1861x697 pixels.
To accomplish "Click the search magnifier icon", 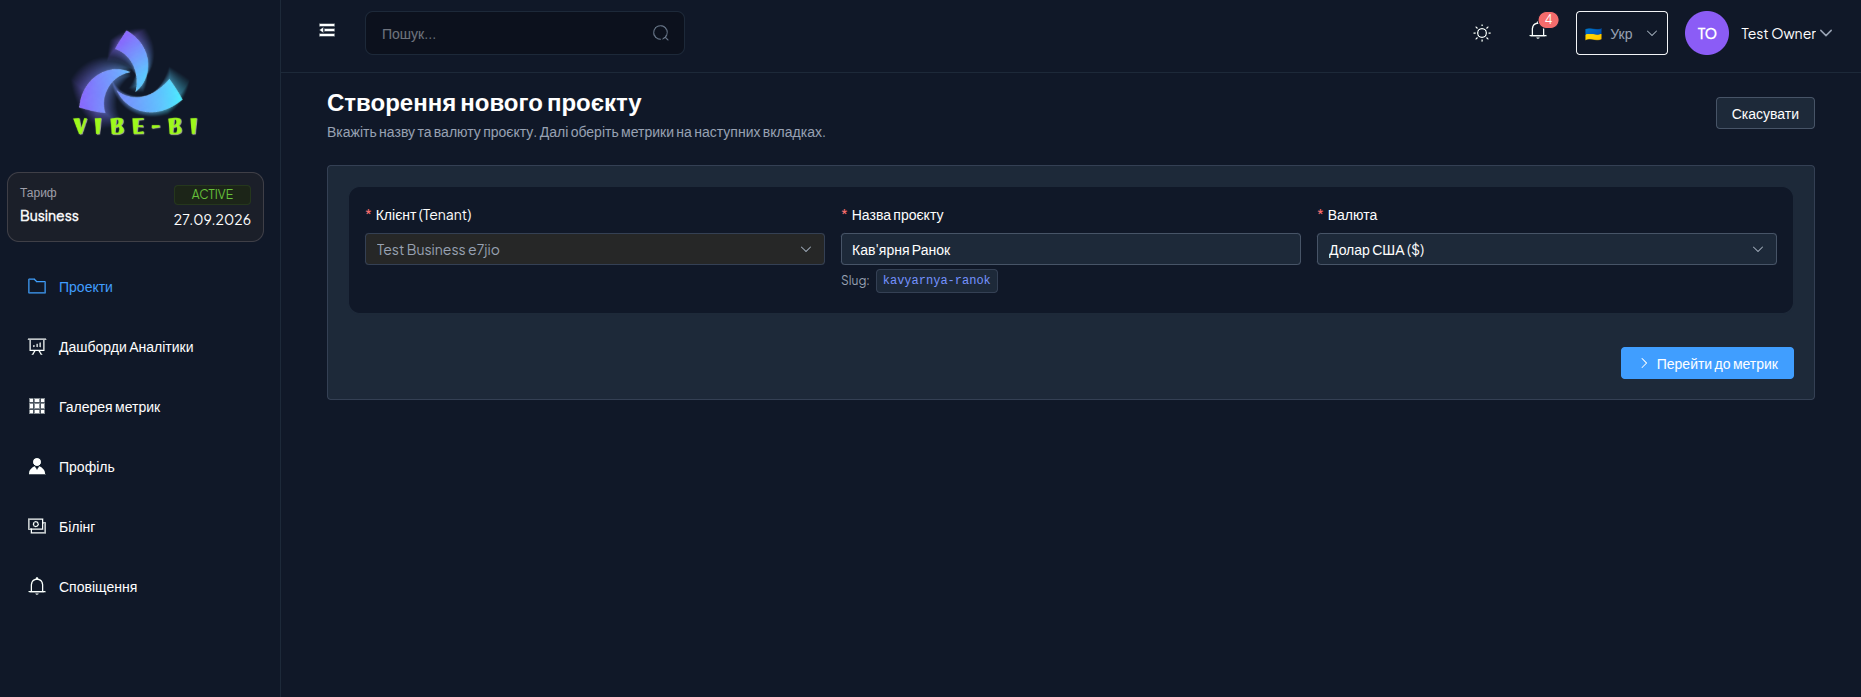I will pos(661,33).
